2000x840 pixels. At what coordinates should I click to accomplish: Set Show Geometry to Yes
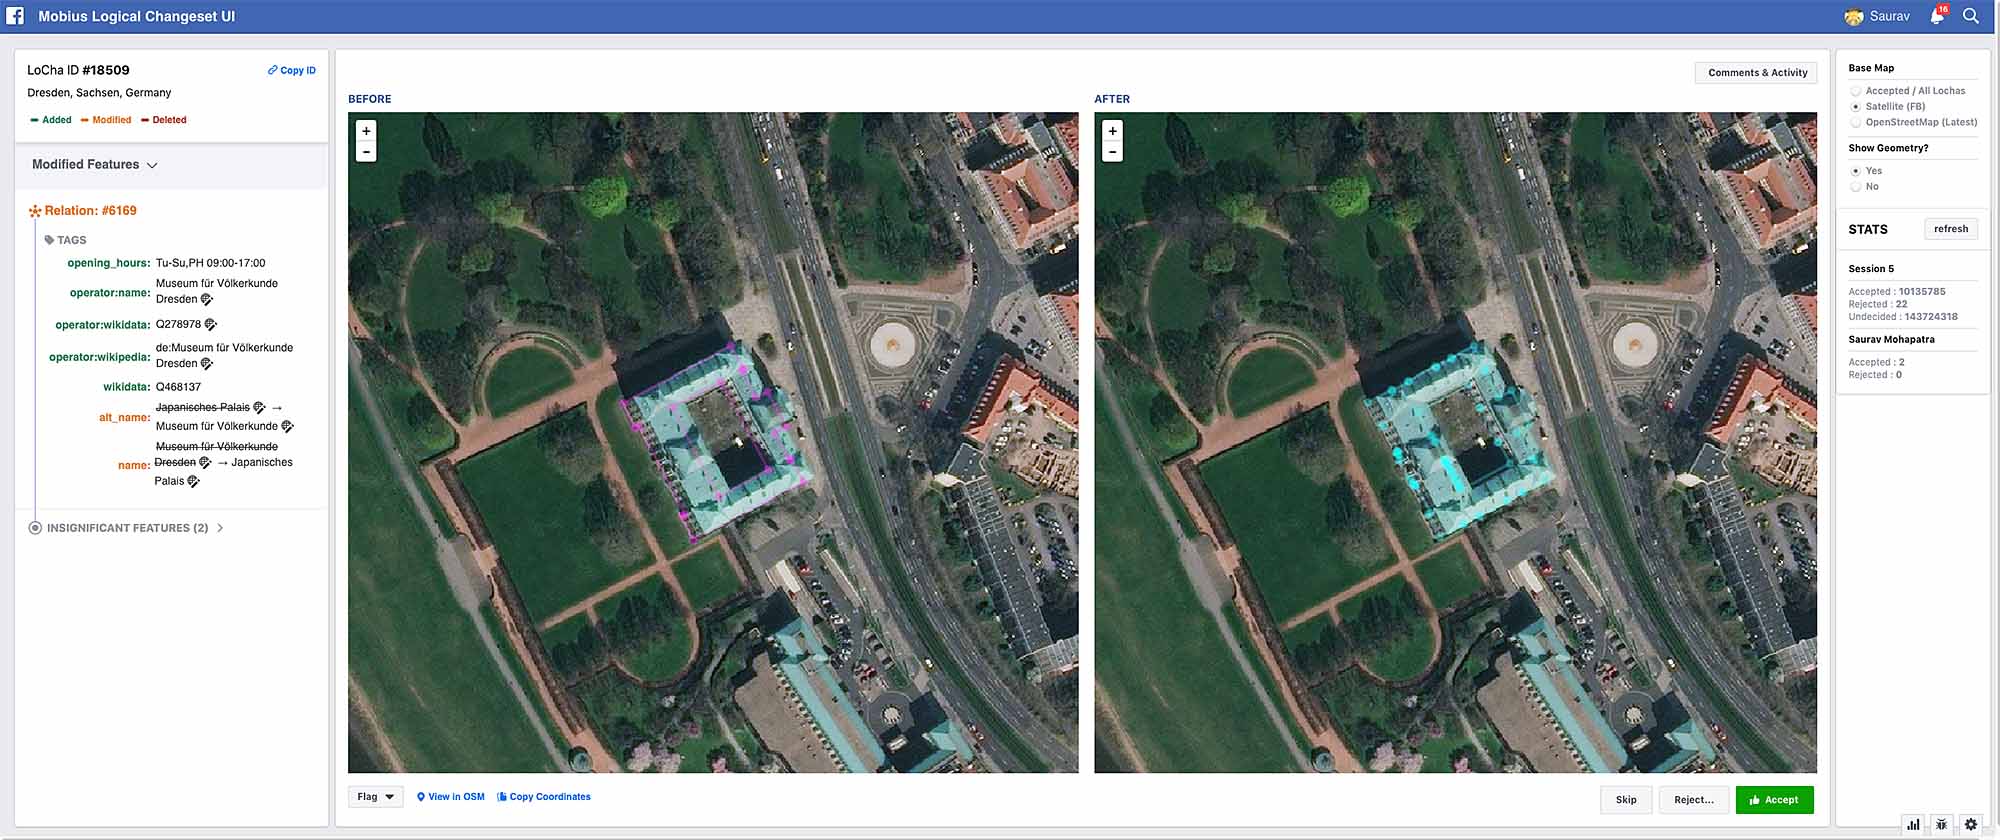coord(1856,171)
